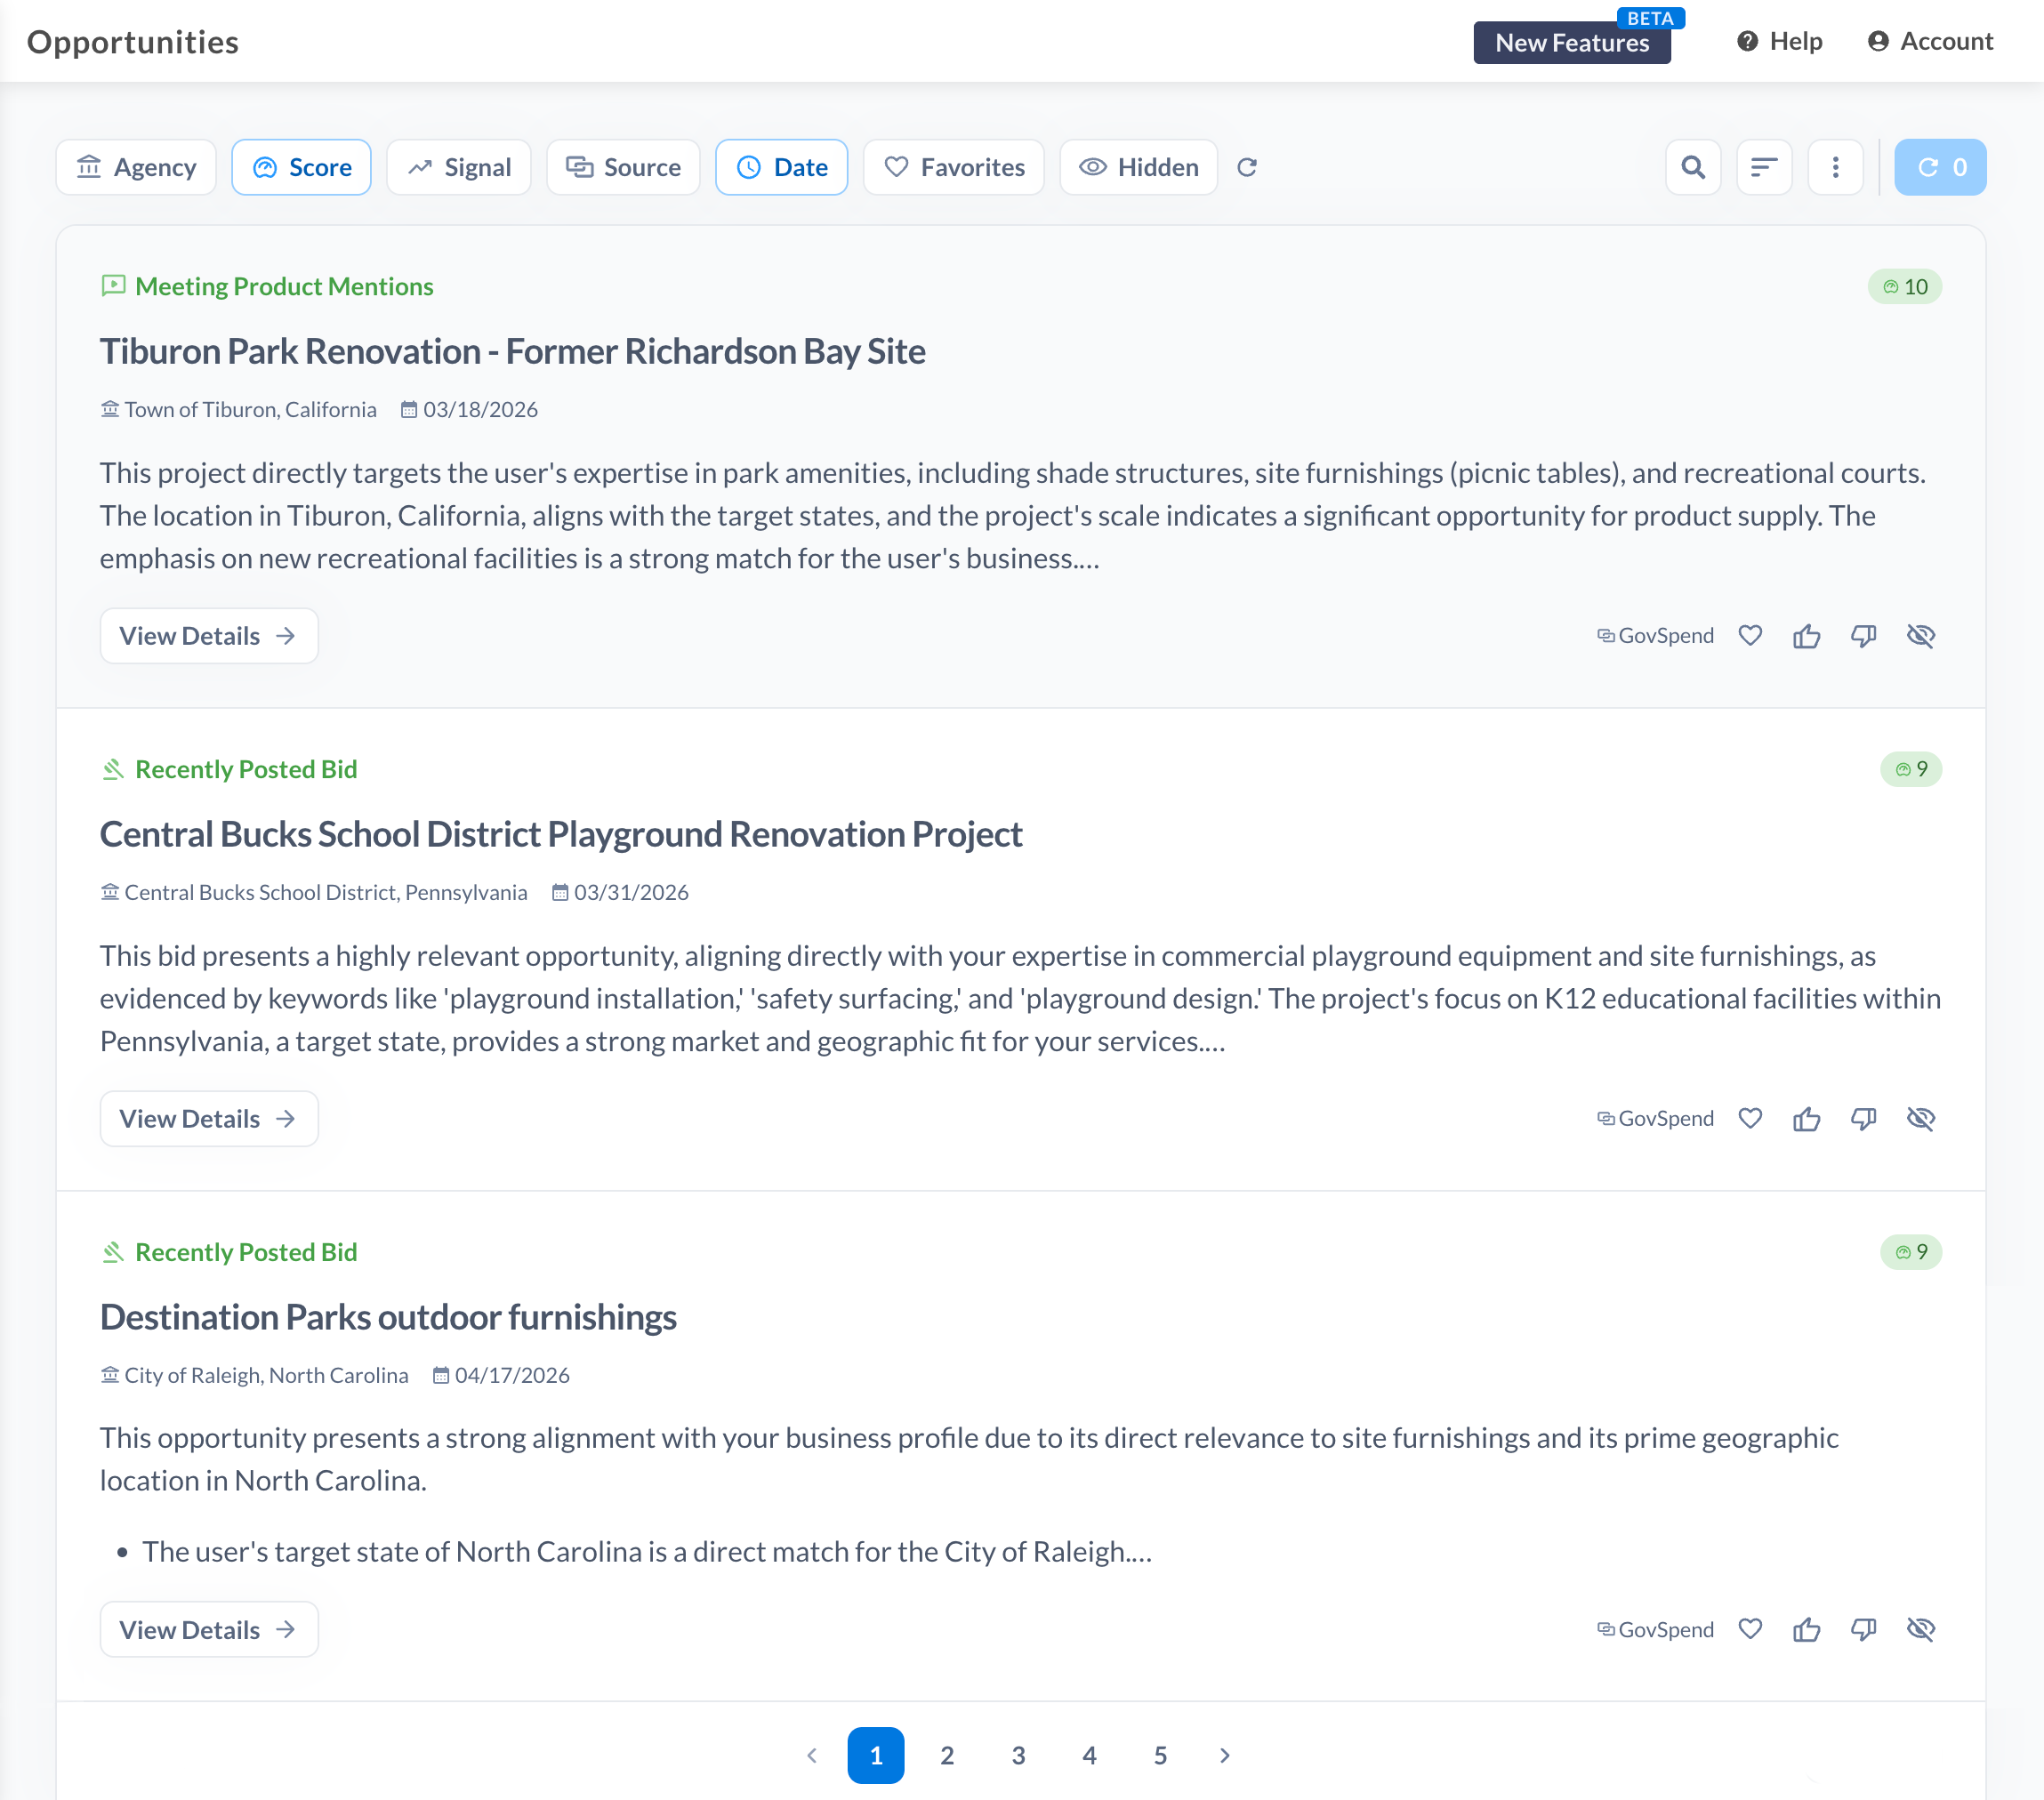2044x1800 pixels.
Task: Open the three-dot more options menu
Action: tap(1835, 167)
